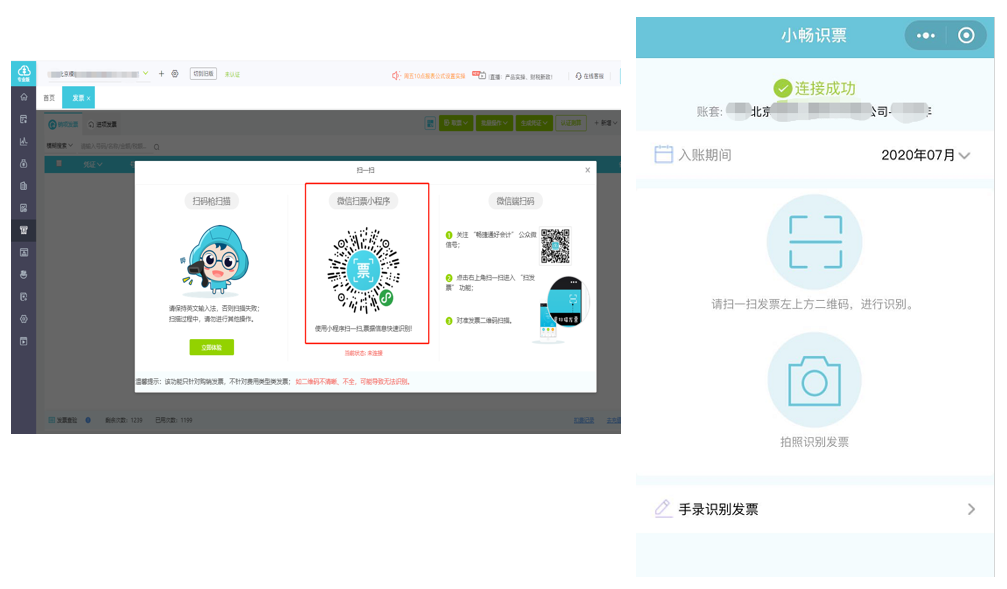Open 手录识别发票 entry
The image size is (1007, 589).
(814, 509)
